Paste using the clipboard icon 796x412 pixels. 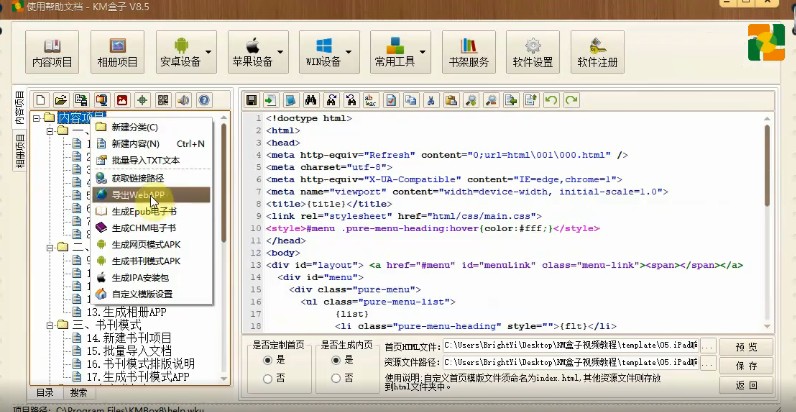[x=451, y=100]
